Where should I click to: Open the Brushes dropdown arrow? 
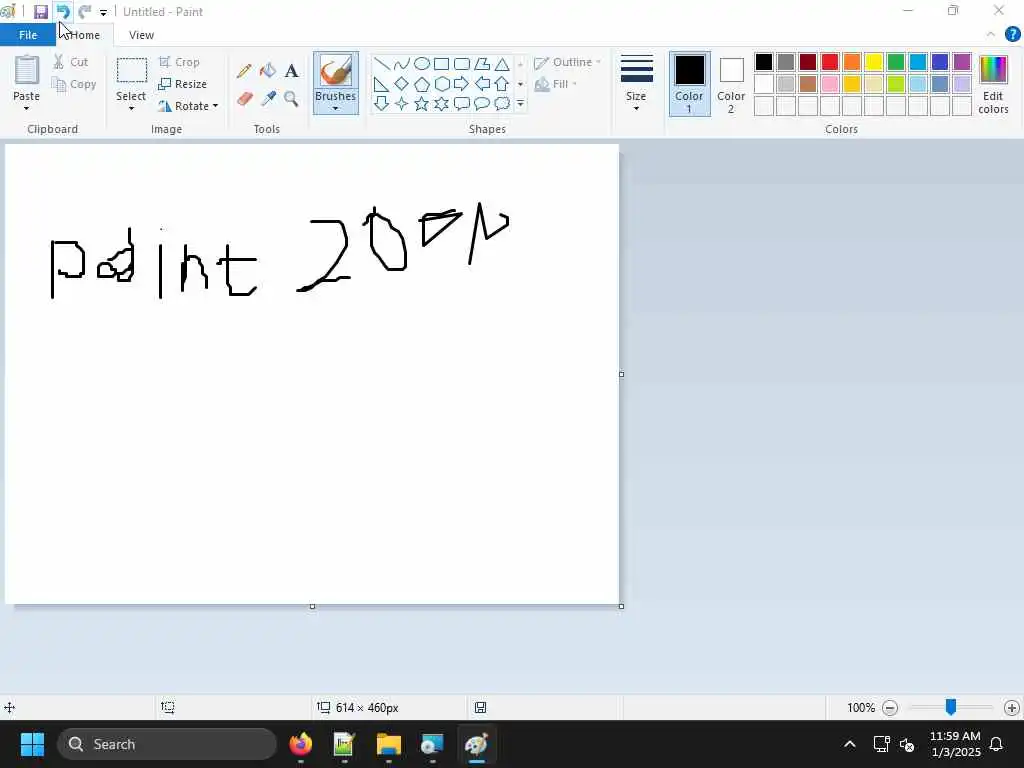coord(336,108)
